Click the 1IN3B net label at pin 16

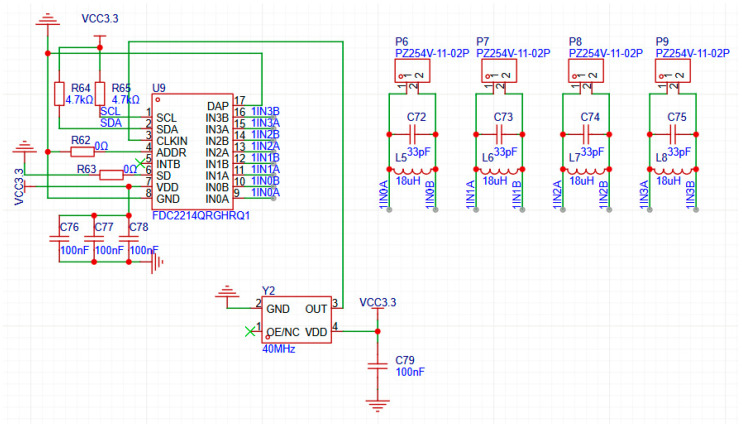pyautogui.click(x=265, y=111)
